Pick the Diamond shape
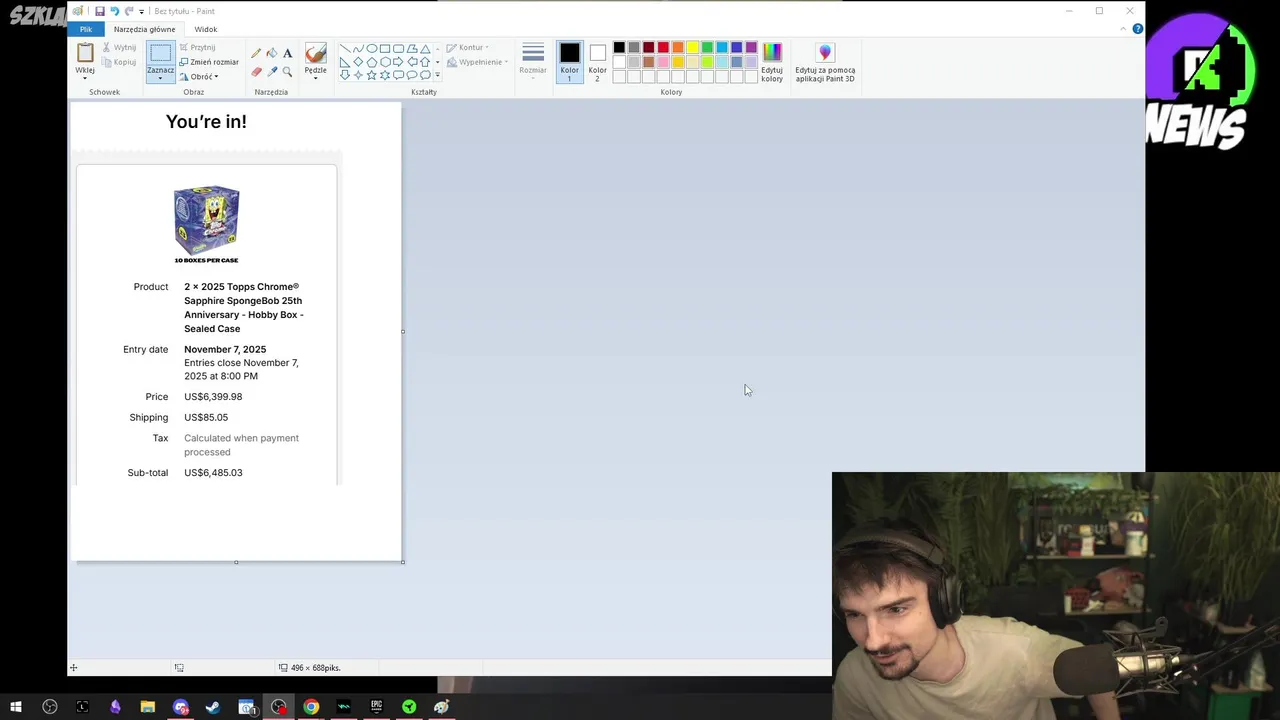Image resolution: width=1280 pixels, height=720 pixels. click(x=358, y=62)
